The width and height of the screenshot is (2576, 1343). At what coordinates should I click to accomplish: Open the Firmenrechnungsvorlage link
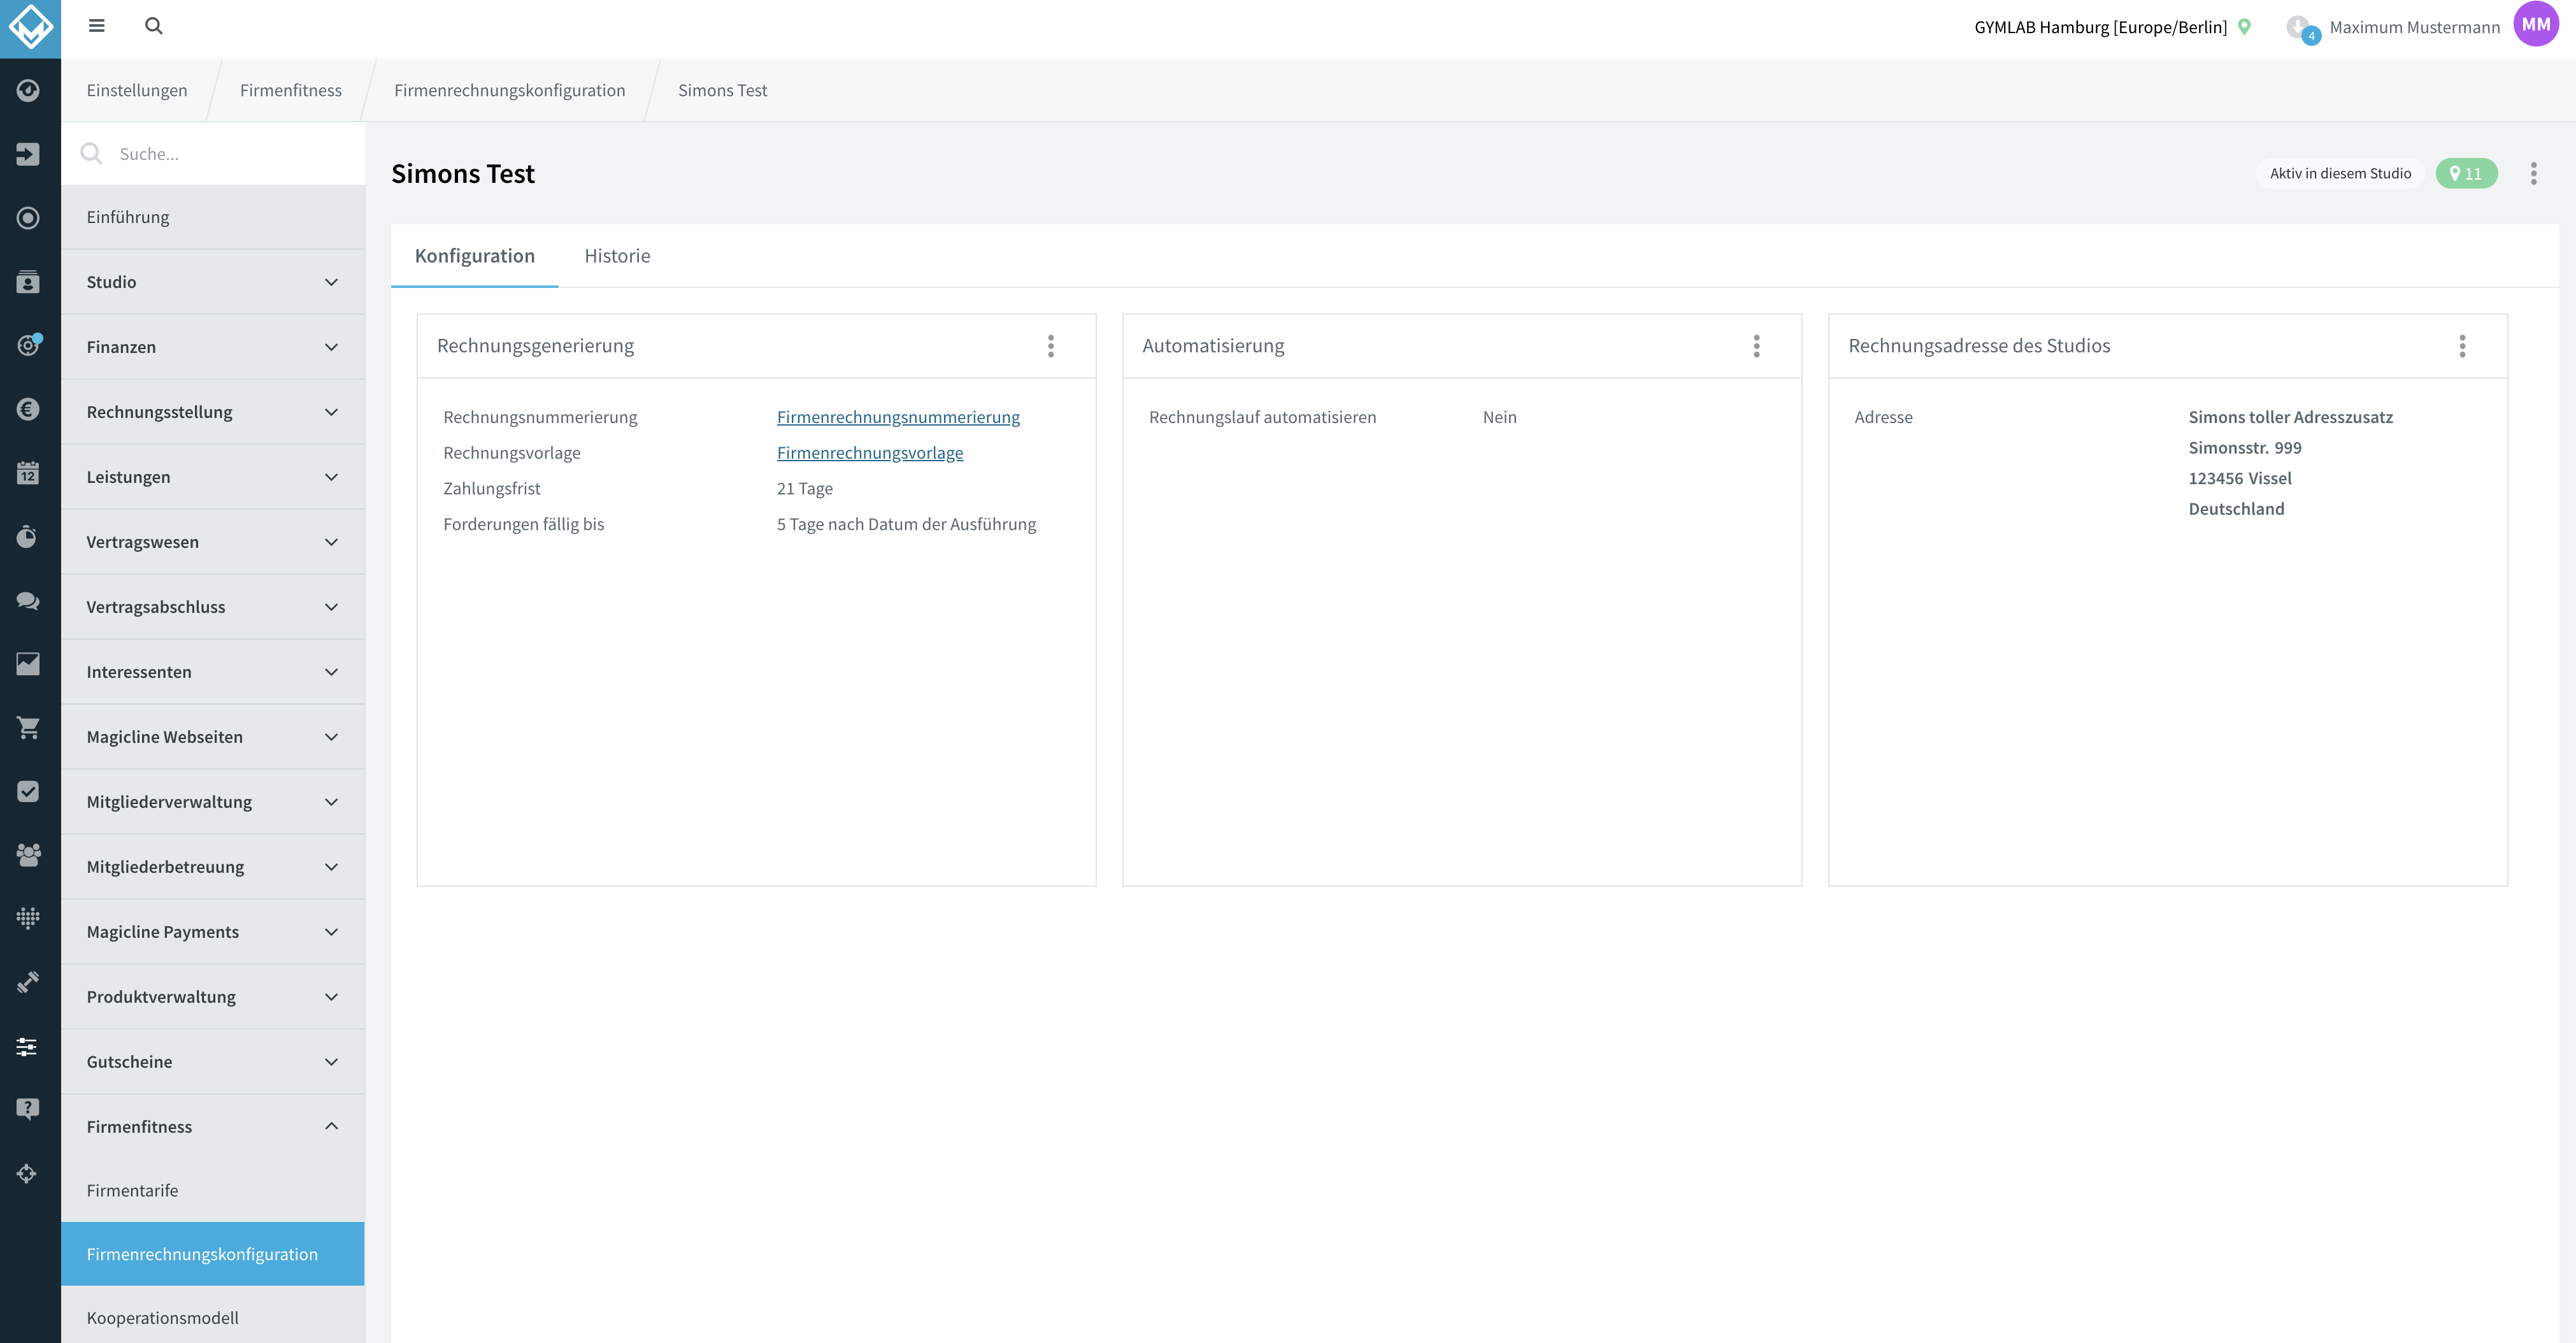[870, 453]
